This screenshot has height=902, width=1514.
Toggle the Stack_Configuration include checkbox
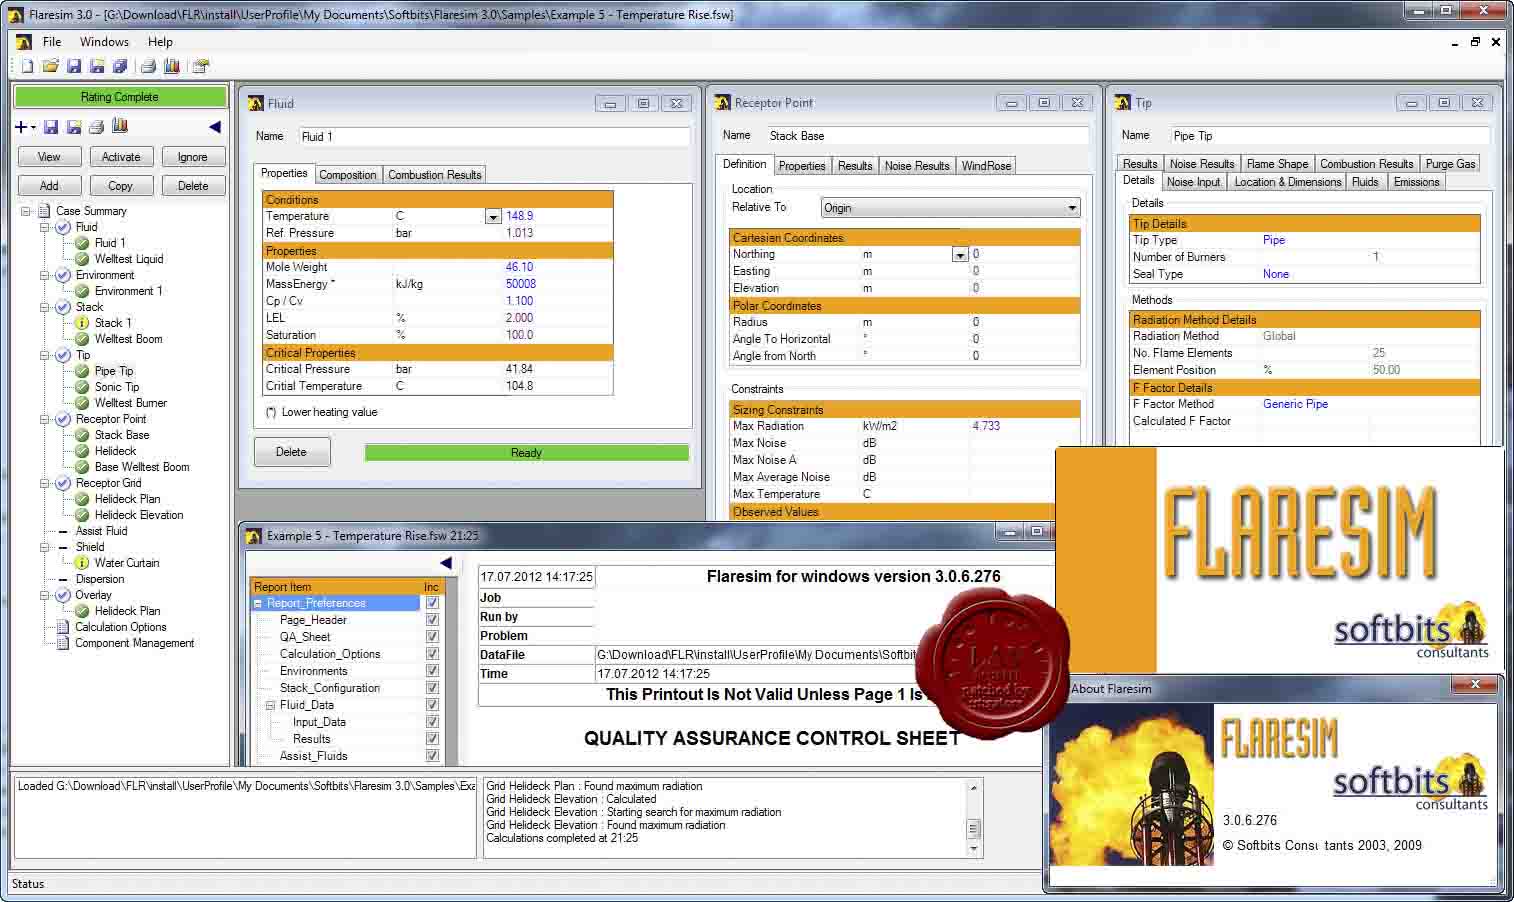[x=432, y=688]
